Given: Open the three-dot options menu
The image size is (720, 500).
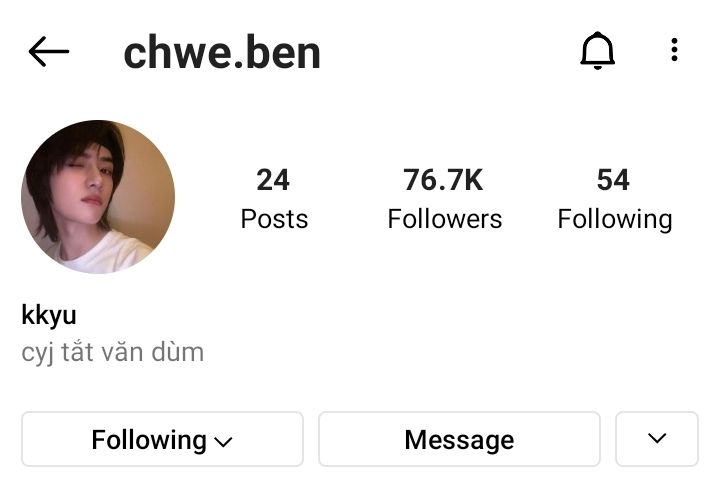Looking at the screenshot, I should (x=674, y=50).
